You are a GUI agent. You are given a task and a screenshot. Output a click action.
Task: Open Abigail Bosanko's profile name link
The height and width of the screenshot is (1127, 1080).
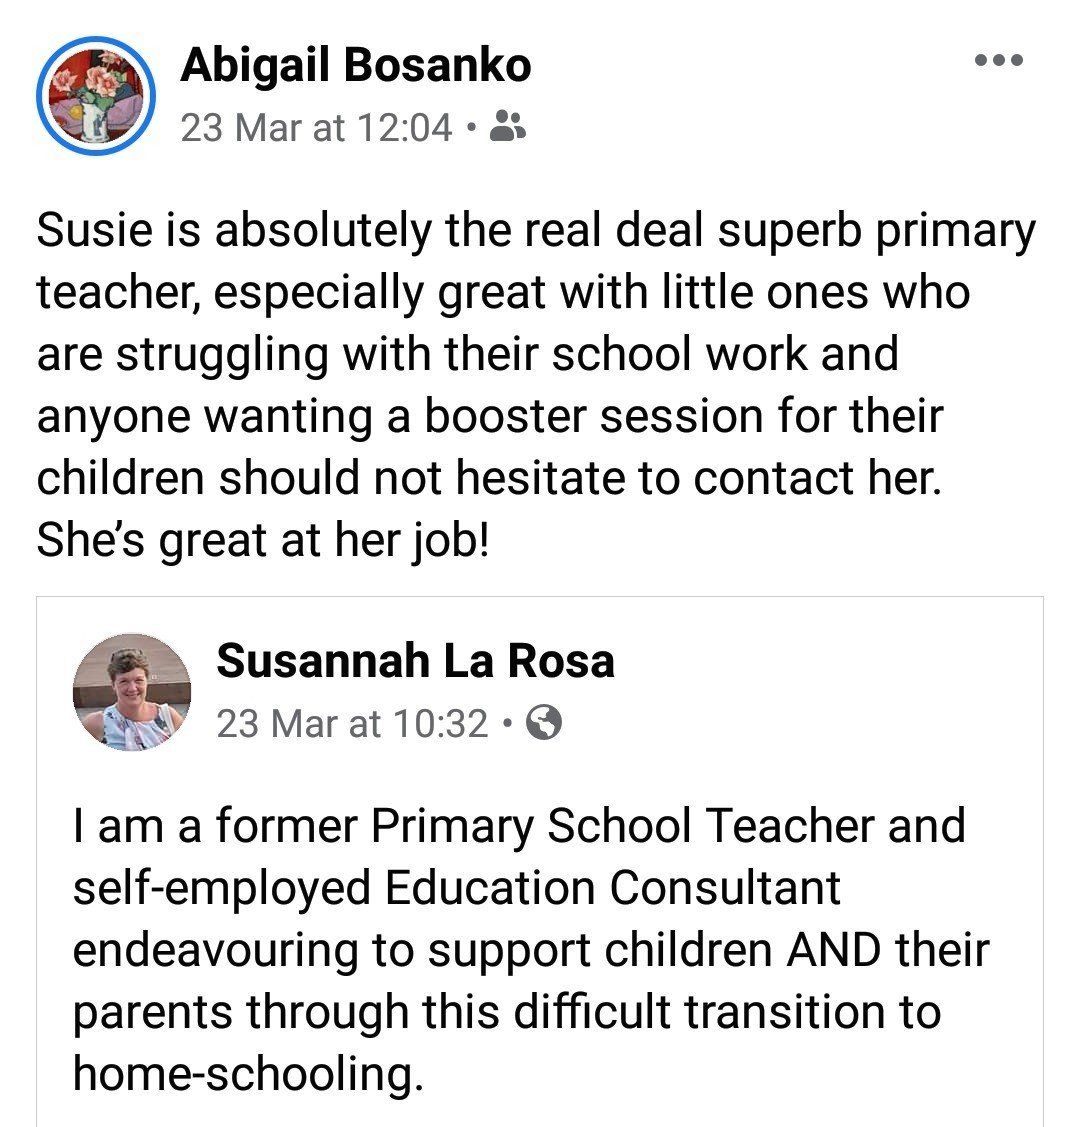(355, 66)
